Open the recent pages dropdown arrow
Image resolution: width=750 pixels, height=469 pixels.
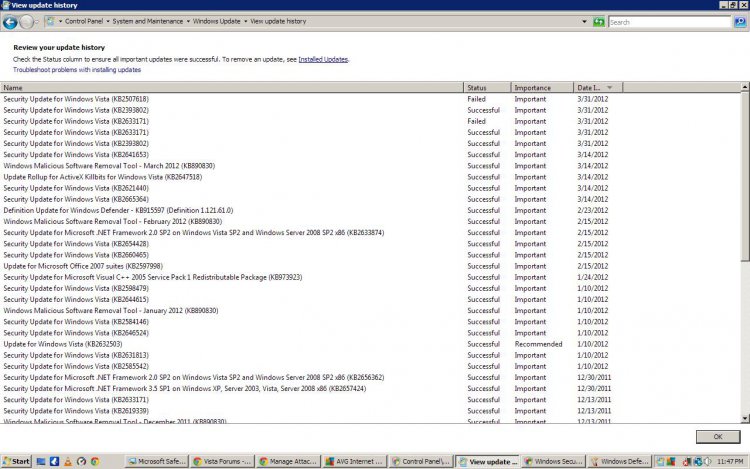tap(37, 22)
